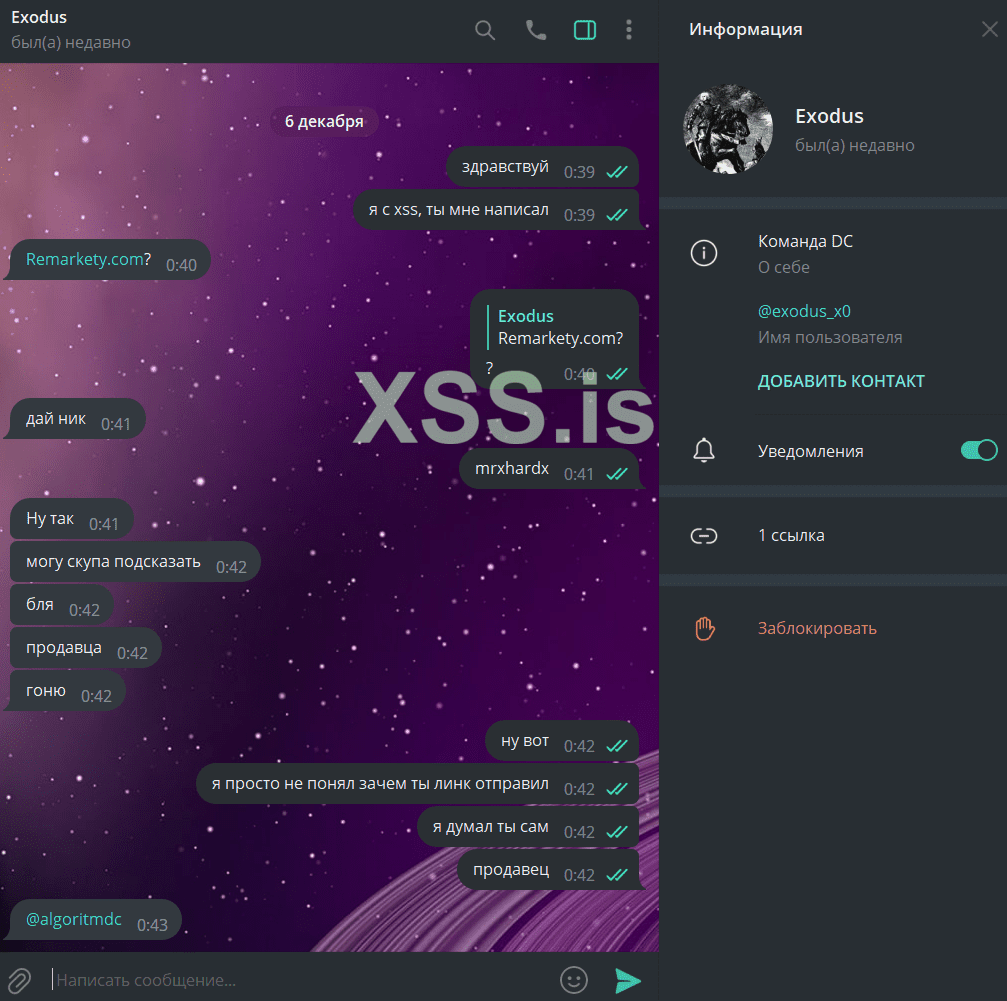Open the emoji smiley picker
Image resolution: width=1007 pixels, height=1001 pixels.
[574, 980]
